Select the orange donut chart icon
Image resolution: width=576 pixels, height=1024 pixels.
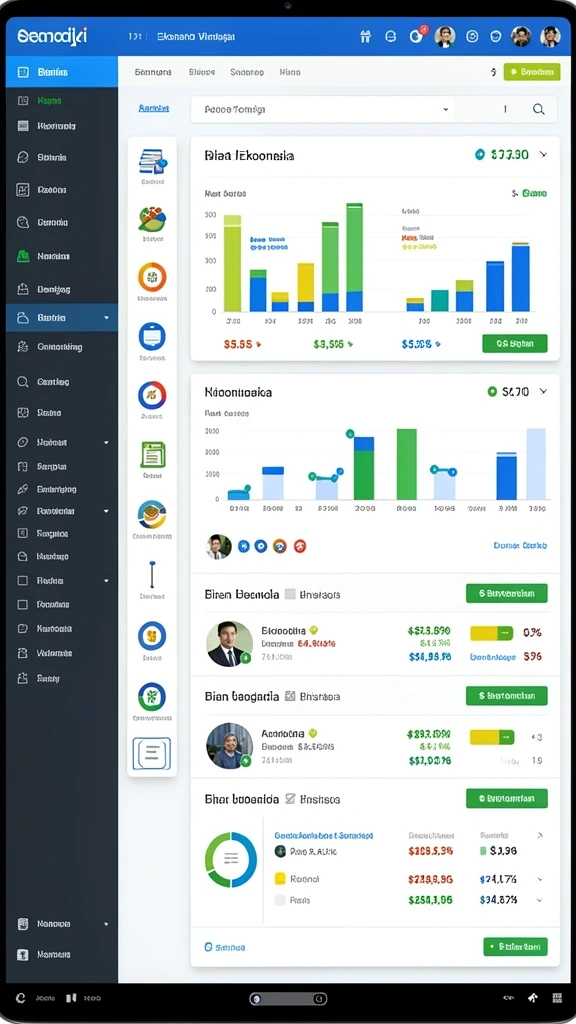point(152,277)
